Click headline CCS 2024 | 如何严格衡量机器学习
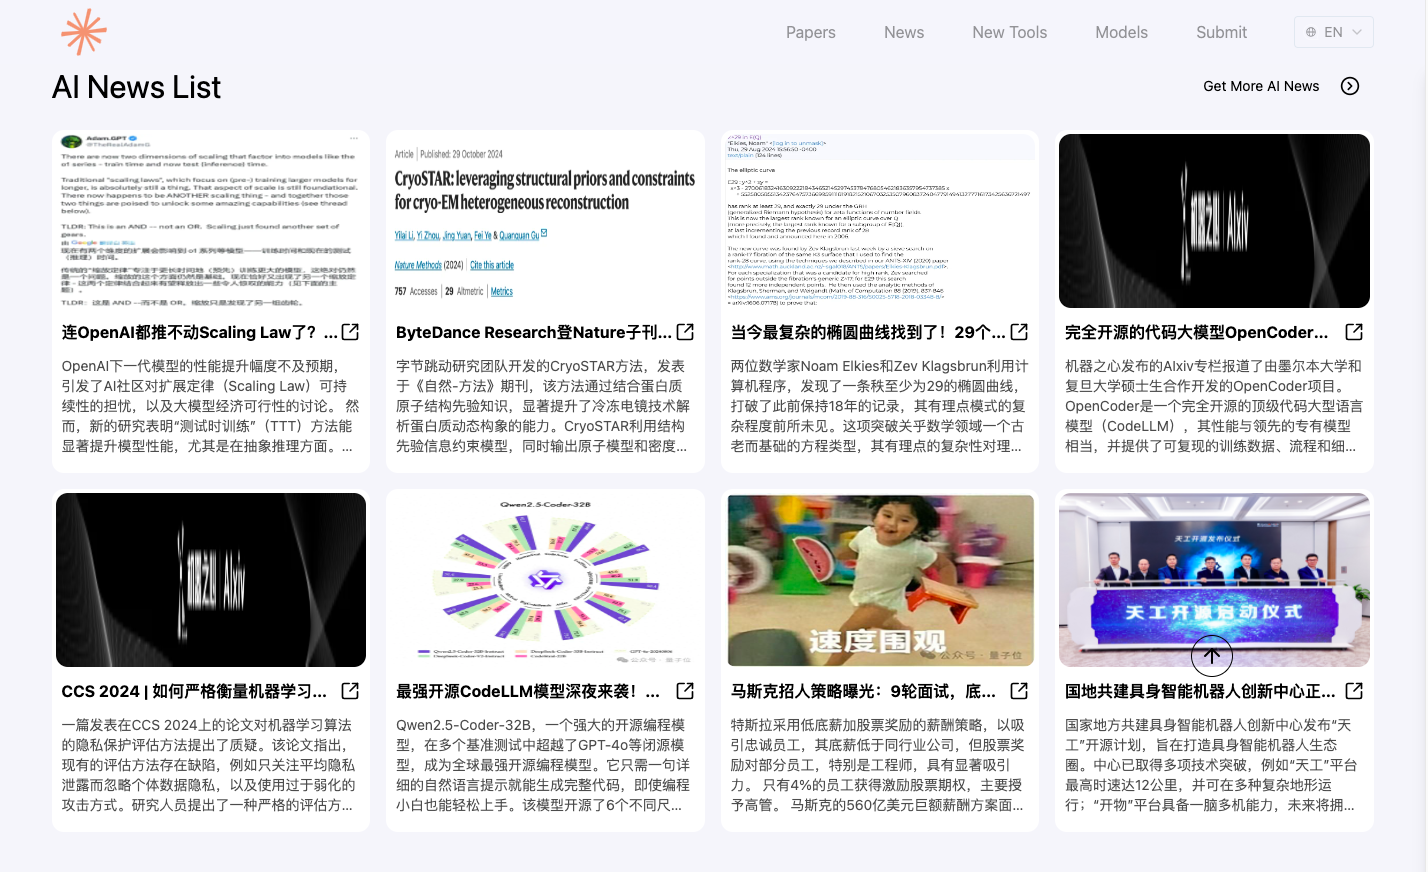The width and height of the screenshot is (1428, 872). point(194,691)
